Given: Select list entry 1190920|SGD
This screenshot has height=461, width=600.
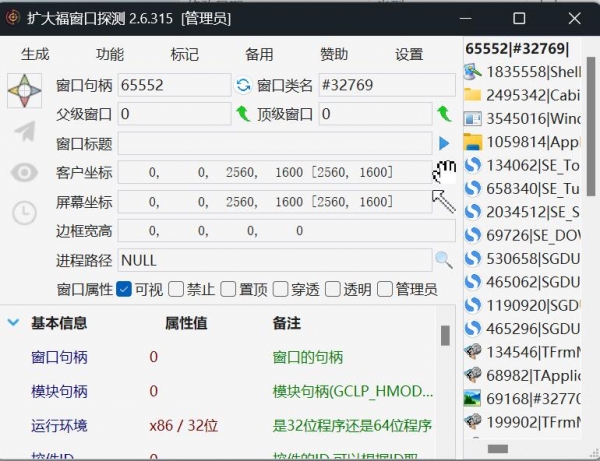Looking at the screenshot, I should pos(522,305).
